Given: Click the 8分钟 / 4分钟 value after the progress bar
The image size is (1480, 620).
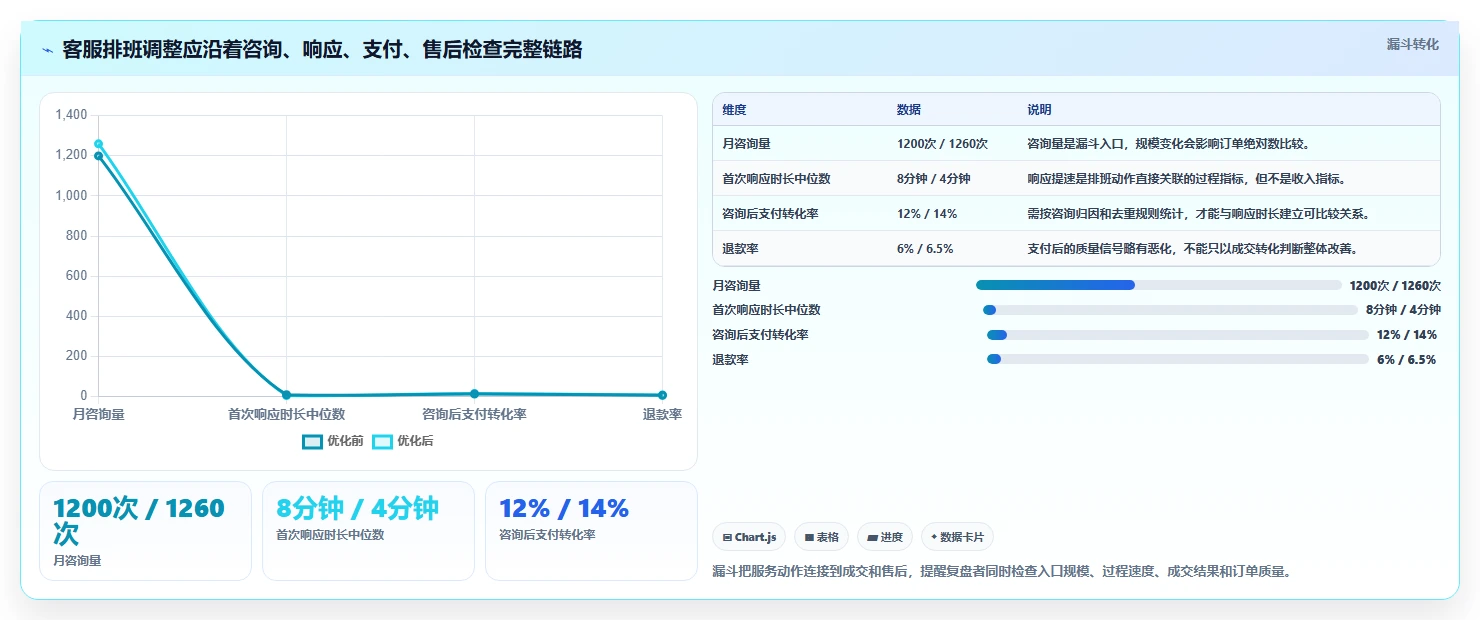Looking at the screenshot, I should (x=1403, y=310).
